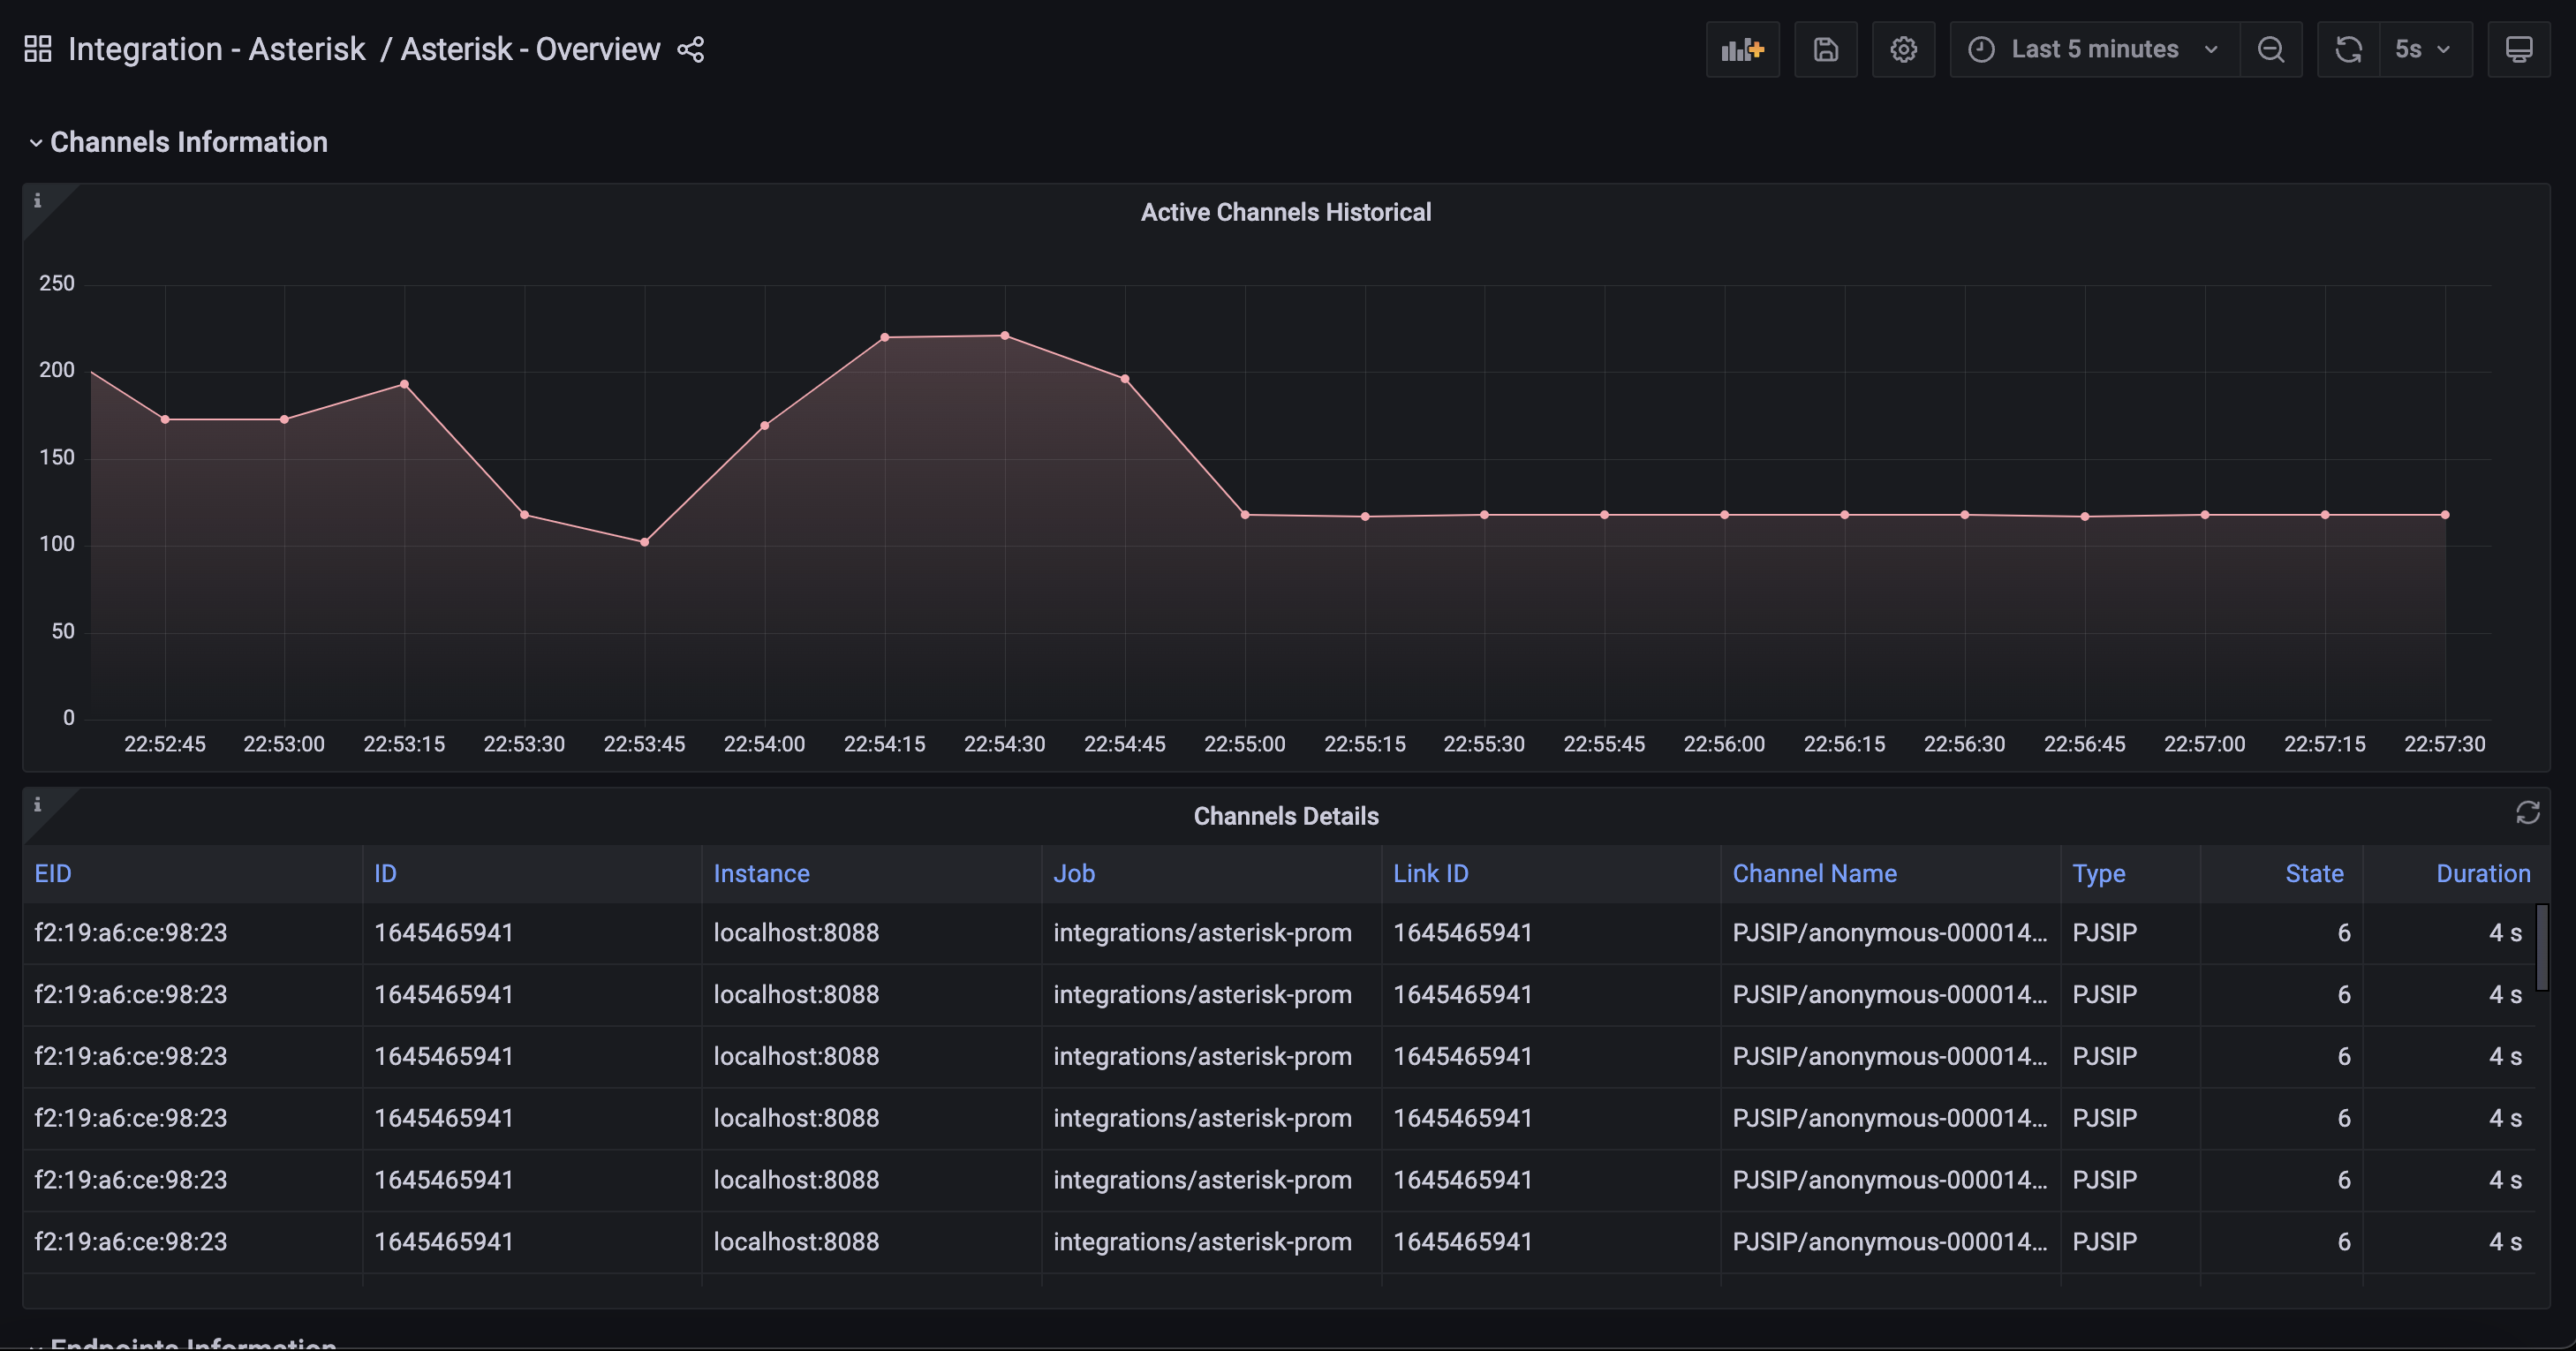Image resolution: width=2576 pixels, height=1351 pixels.
Task: Open the Integration - Asterisk folder link
Action: pyautogui.click(x=216, y=49)
